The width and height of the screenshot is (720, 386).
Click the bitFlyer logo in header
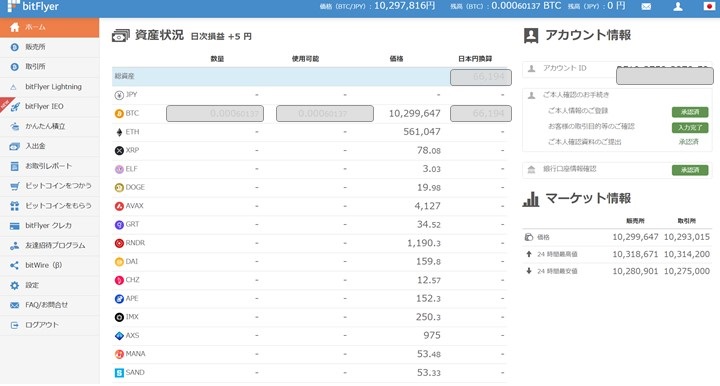click(33, 6)
